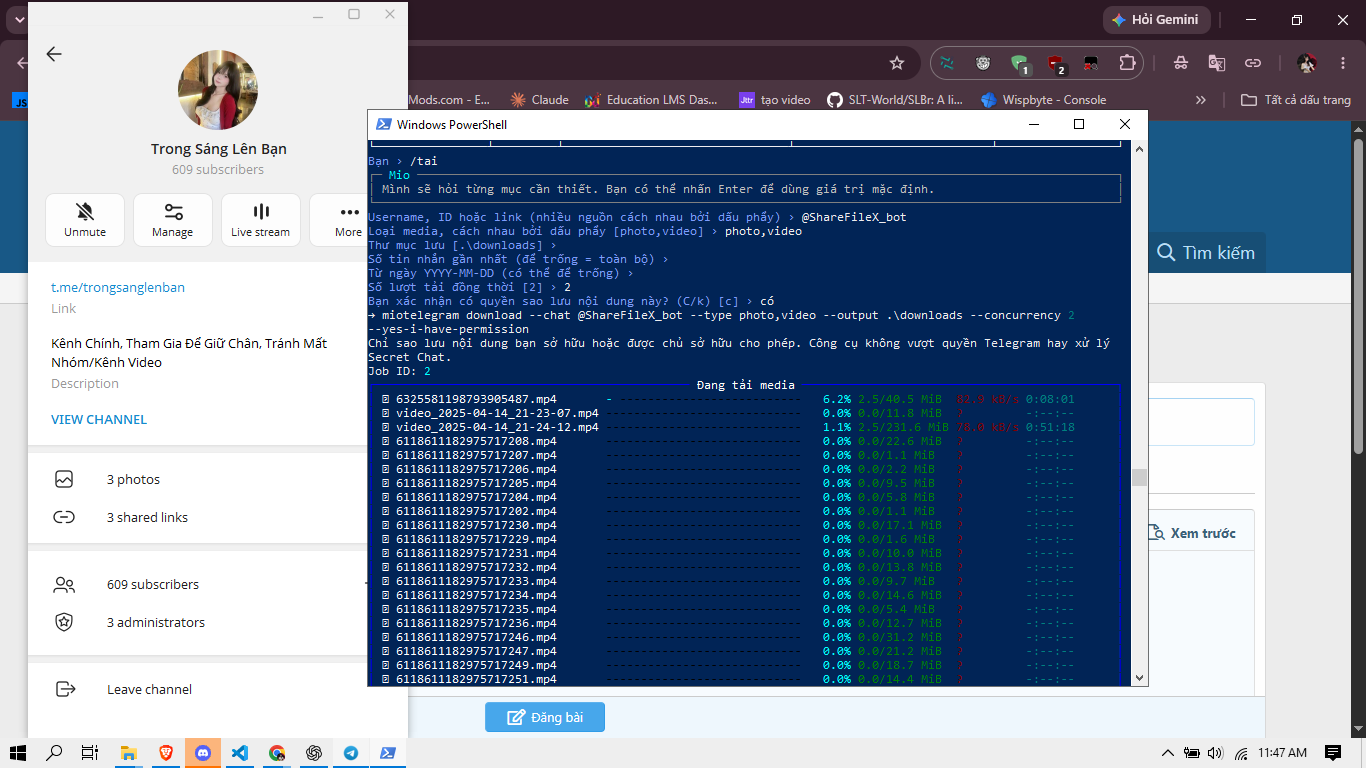Click the teal arrows Chrome extension icon
The height and width of the screenshot is (768, 1366).
[948, 63]
